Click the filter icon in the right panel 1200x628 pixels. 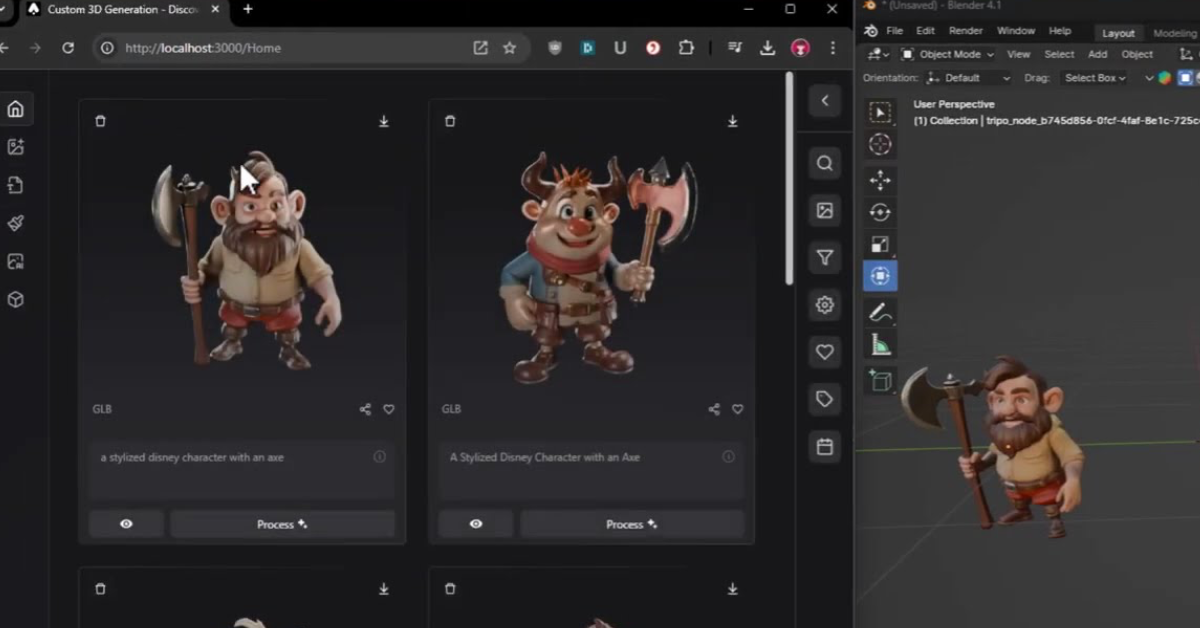(824, 257)
